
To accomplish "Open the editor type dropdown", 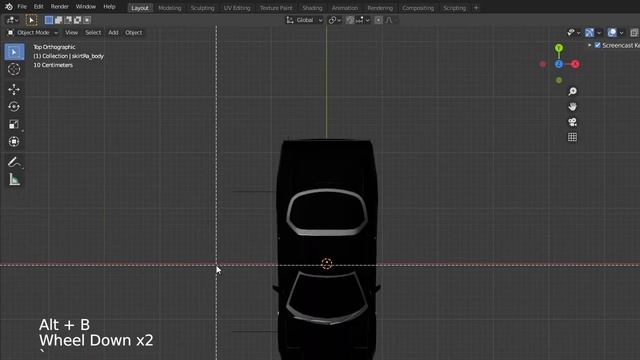I will point(13,20).
